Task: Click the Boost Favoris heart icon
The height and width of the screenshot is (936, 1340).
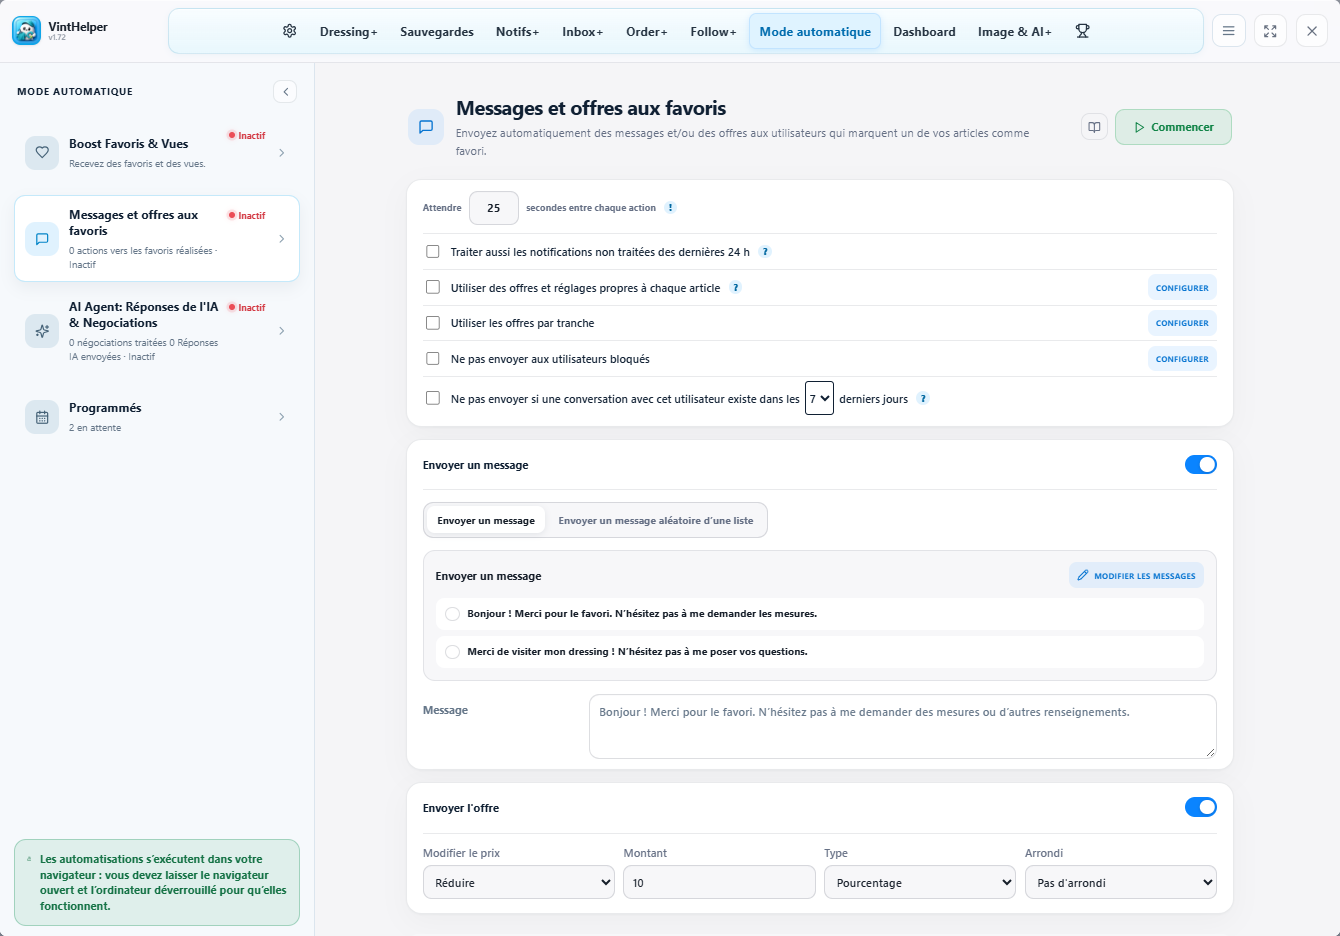Action: tap(42, 153)
